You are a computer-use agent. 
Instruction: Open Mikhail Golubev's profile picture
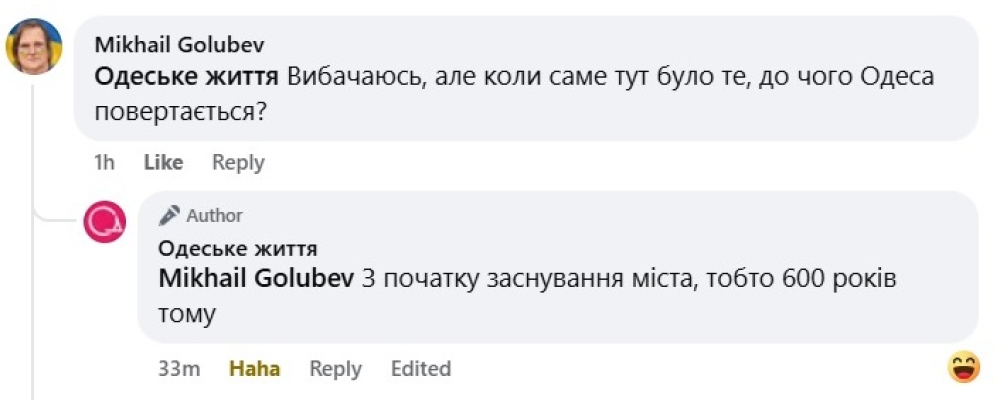coord(35,46)
